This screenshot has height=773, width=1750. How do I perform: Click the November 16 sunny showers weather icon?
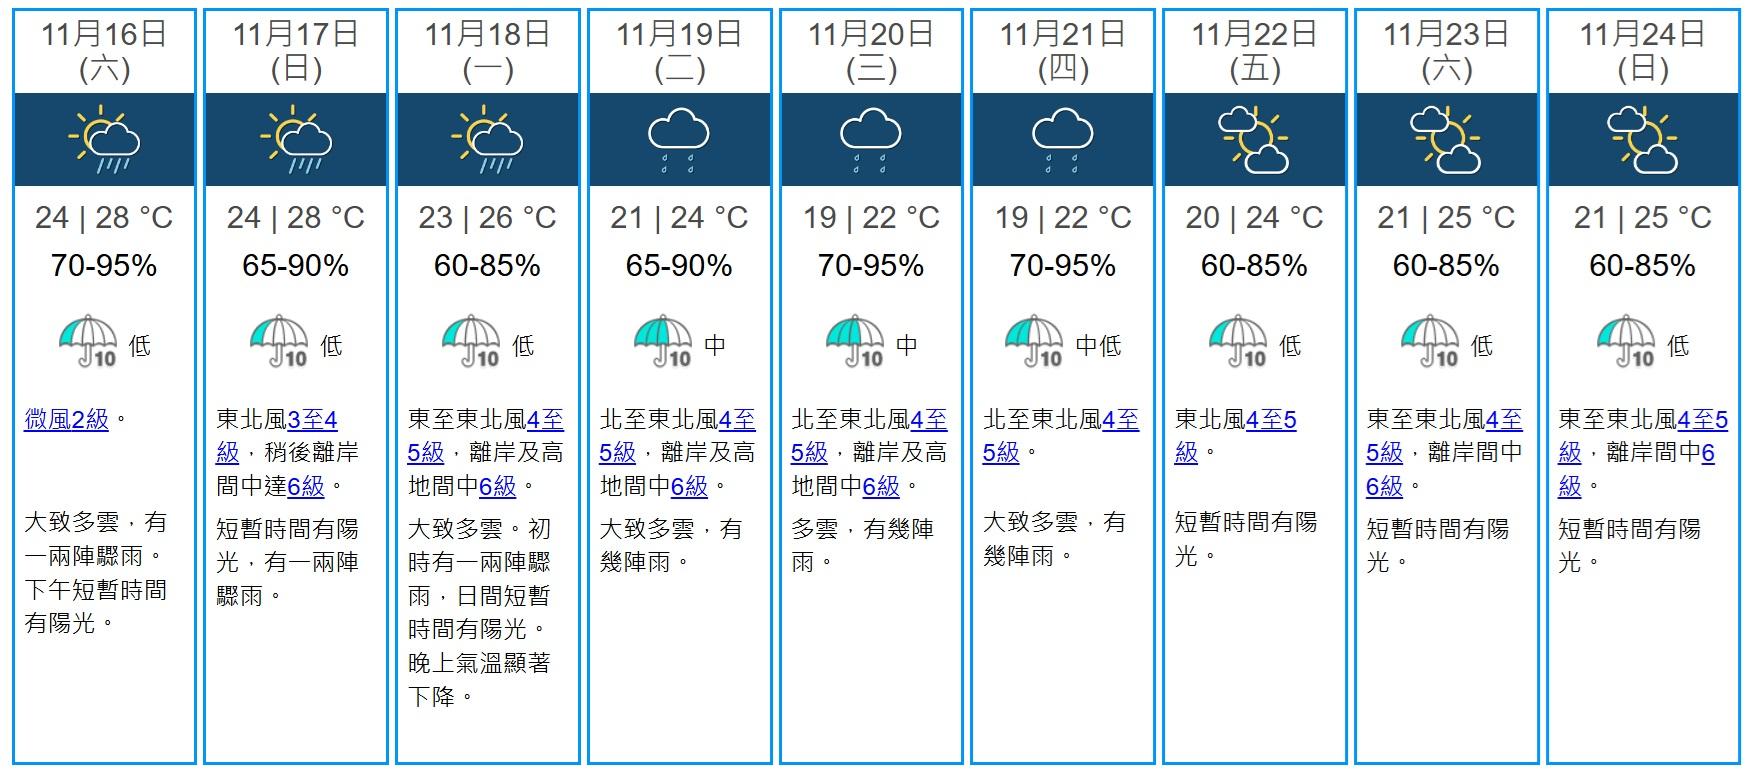coord(104,142)
